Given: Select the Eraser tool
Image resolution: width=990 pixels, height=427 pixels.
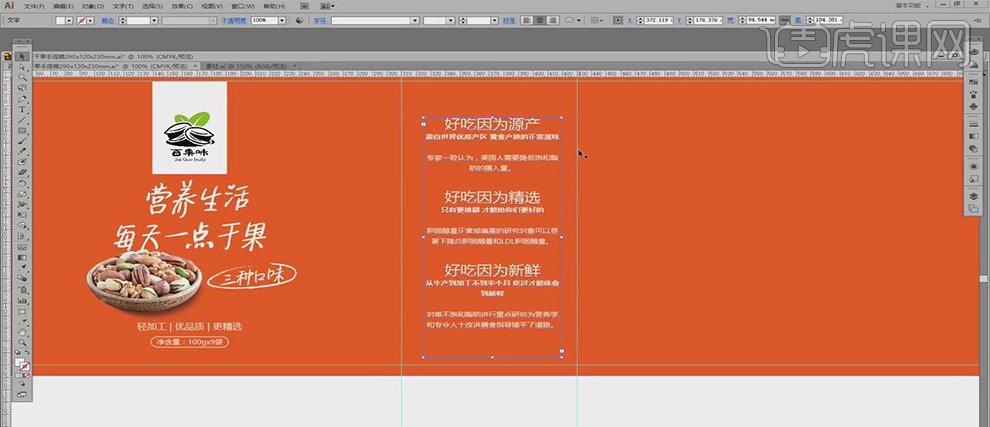Looking at the screenshot, I should 23,172.
